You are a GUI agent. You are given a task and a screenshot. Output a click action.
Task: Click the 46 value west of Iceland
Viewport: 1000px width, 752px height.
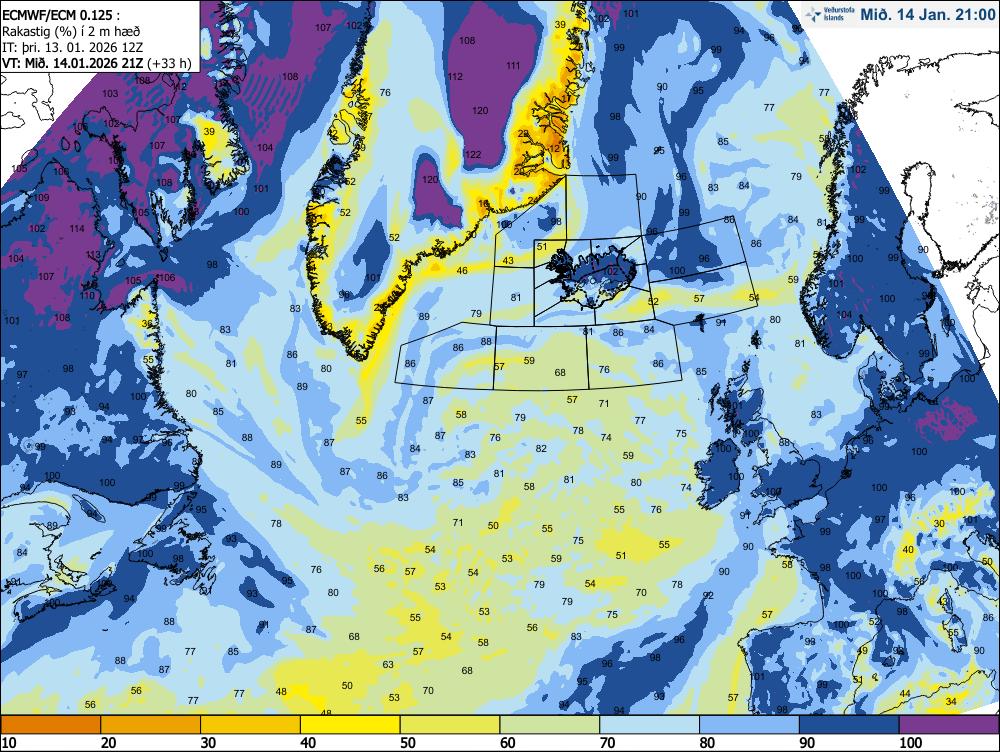[x=462, y=270]
